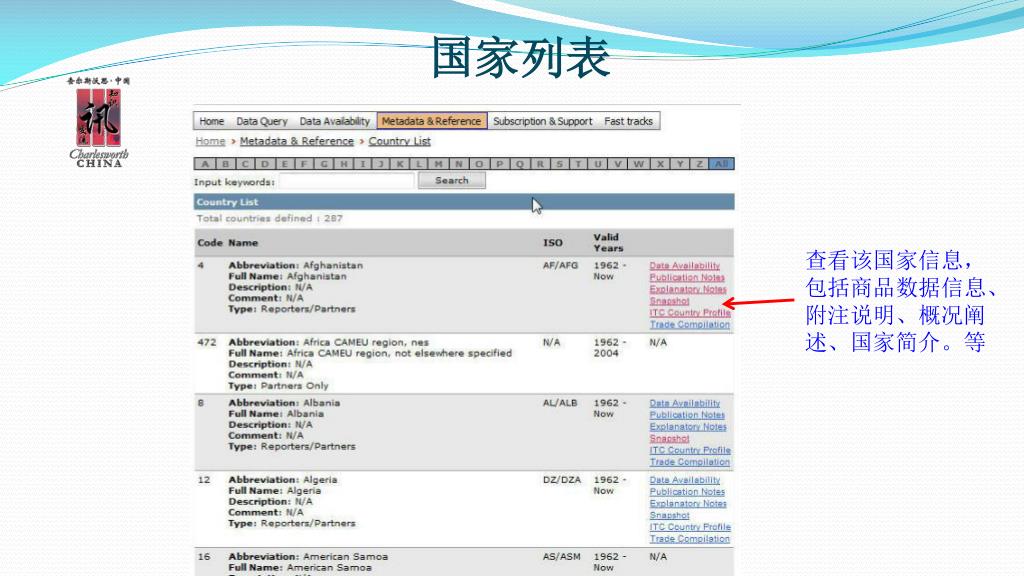The image size is (1024, 576).
Task: Select the AF/AFG ISO code text
Action: [560, 266]
